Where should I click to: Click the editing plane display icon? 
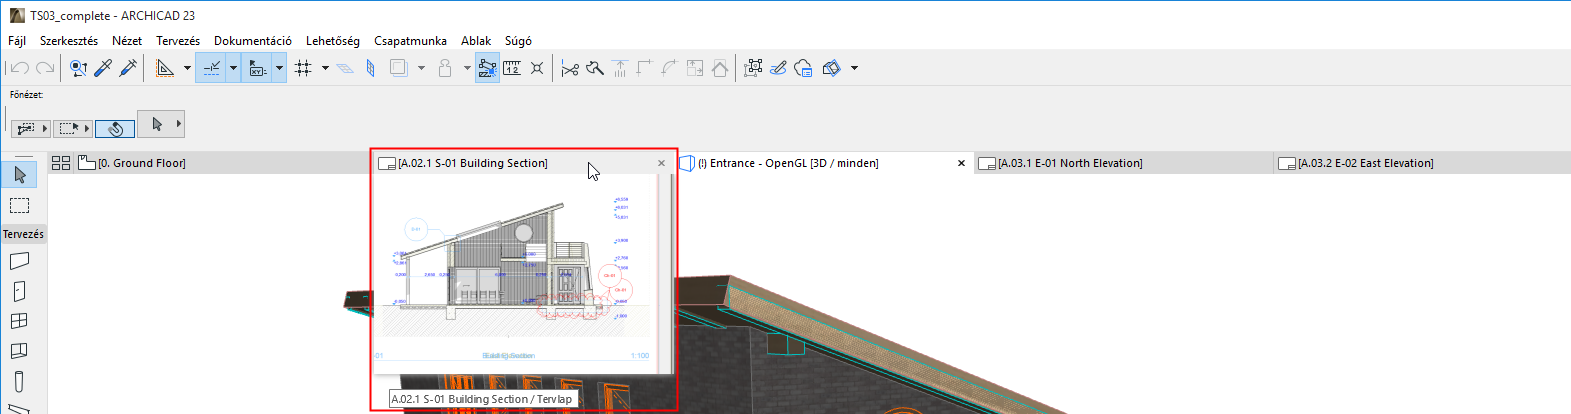coord(345,68)
